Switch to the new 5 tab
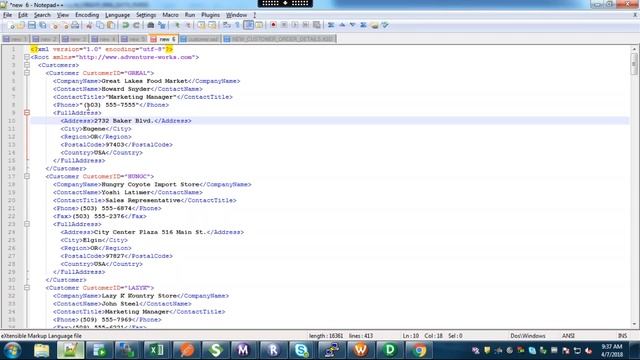Image resolution: width=640 pixels, height=360 pixels. pos(133,39)
